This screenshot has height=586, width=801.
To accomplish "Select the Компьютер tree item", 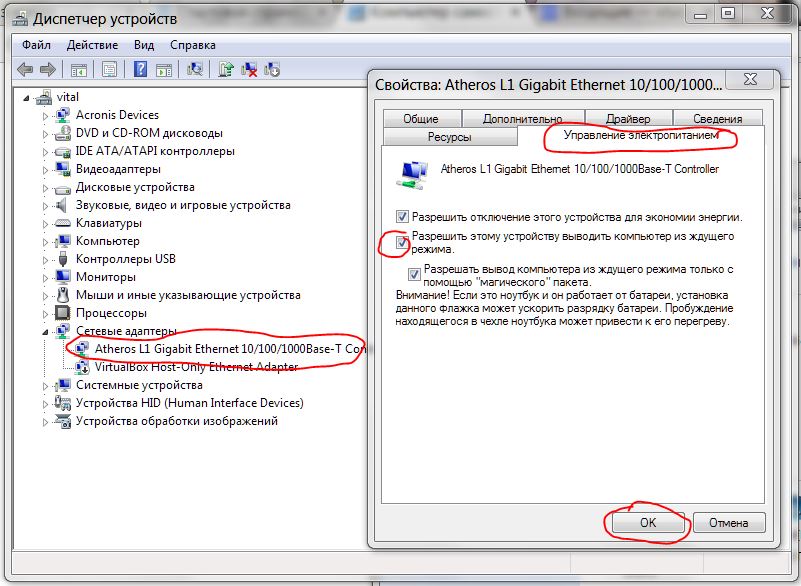I will click(108, 241).
